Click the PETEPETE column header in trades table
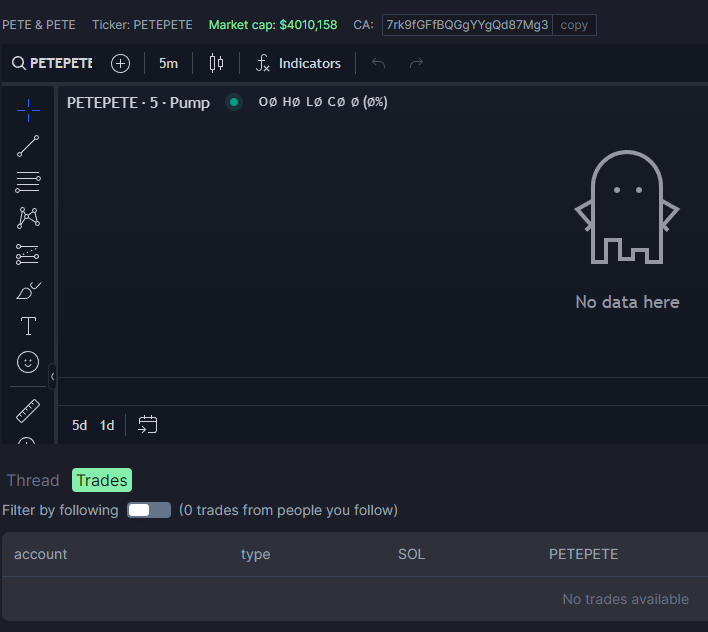The image size is (708, 632). point(583,554)
